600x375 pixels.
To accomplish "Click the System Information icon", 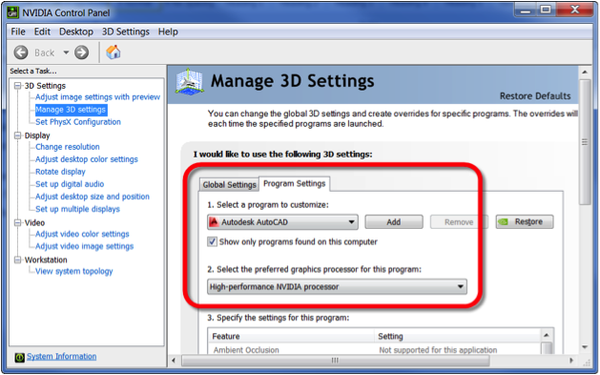I will click(x=20, y=357).
